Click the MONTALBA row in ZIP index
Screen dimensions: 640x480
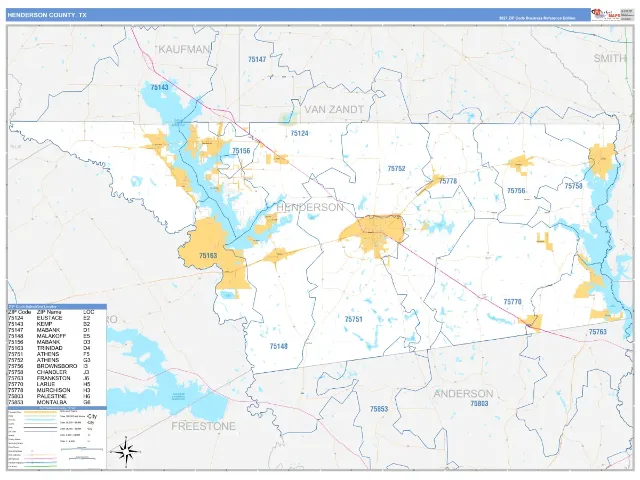(57, 402)
